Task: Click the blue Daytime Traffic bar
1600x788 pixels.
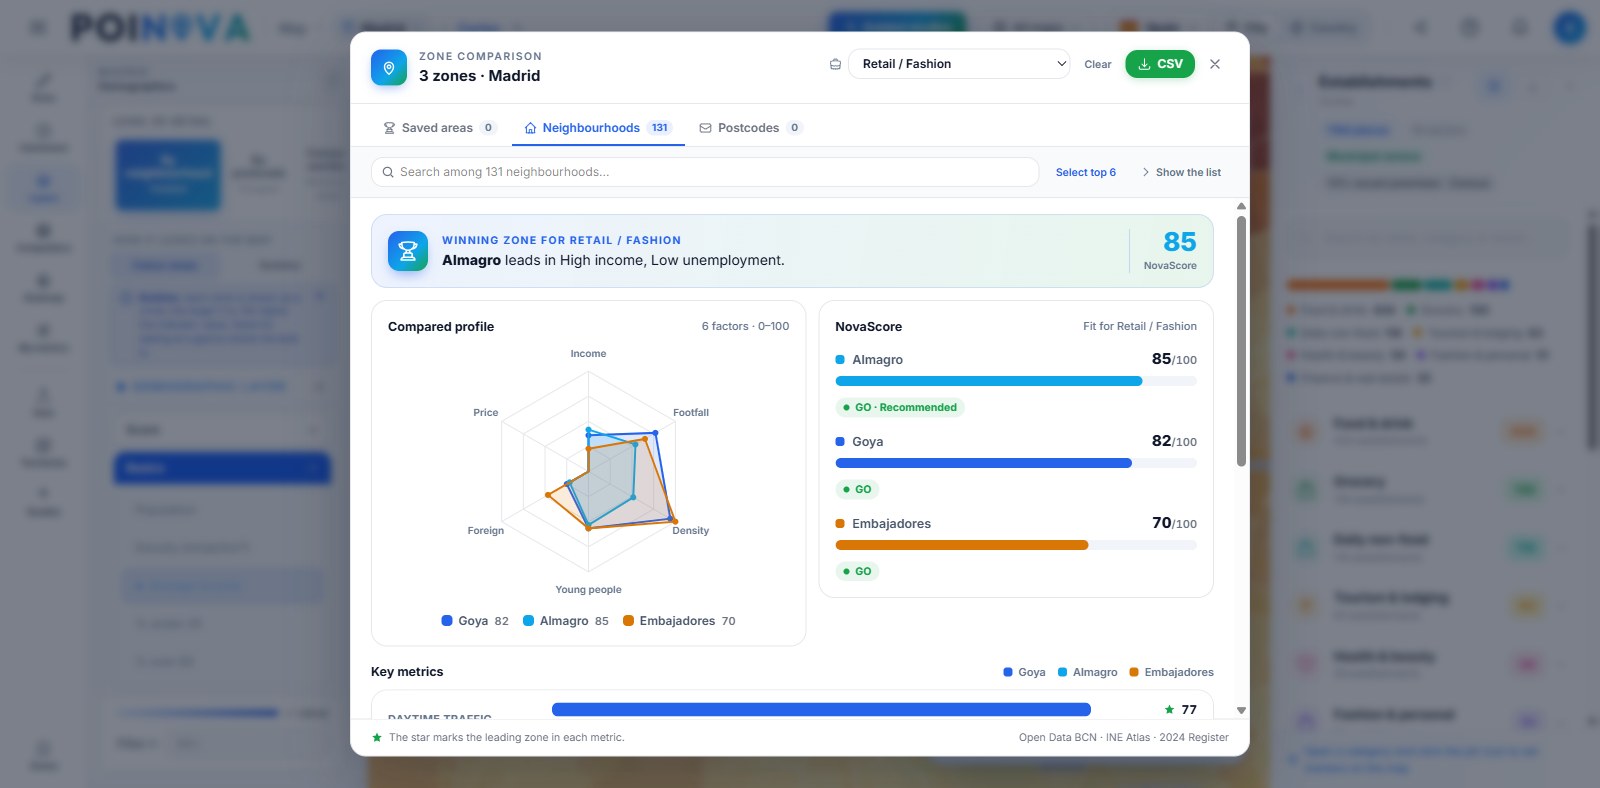Action: tap(821, 710)
